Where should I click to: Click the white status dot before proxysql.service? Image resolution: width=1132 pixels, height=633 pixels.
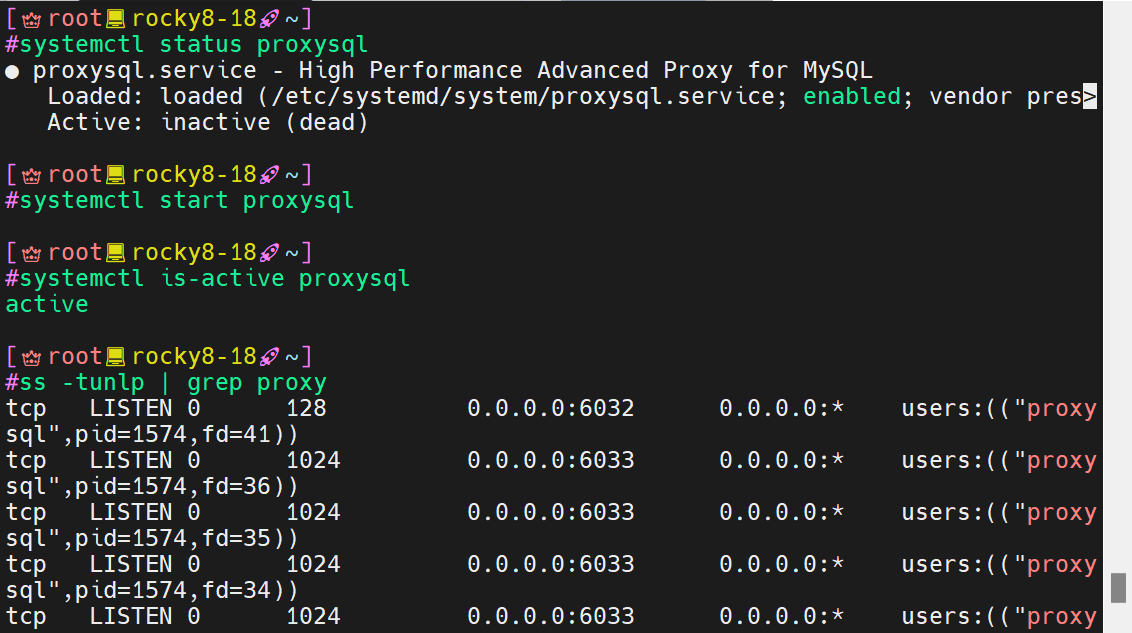click(x=12, y=71)
